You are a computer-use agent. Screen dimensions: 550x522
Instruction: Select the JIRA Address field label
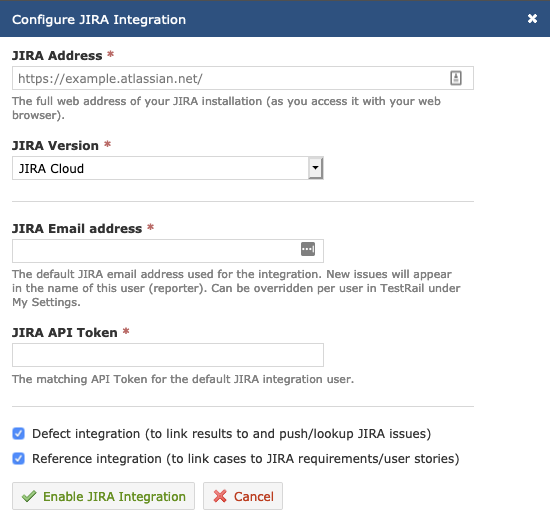click(x=57, y=55)
